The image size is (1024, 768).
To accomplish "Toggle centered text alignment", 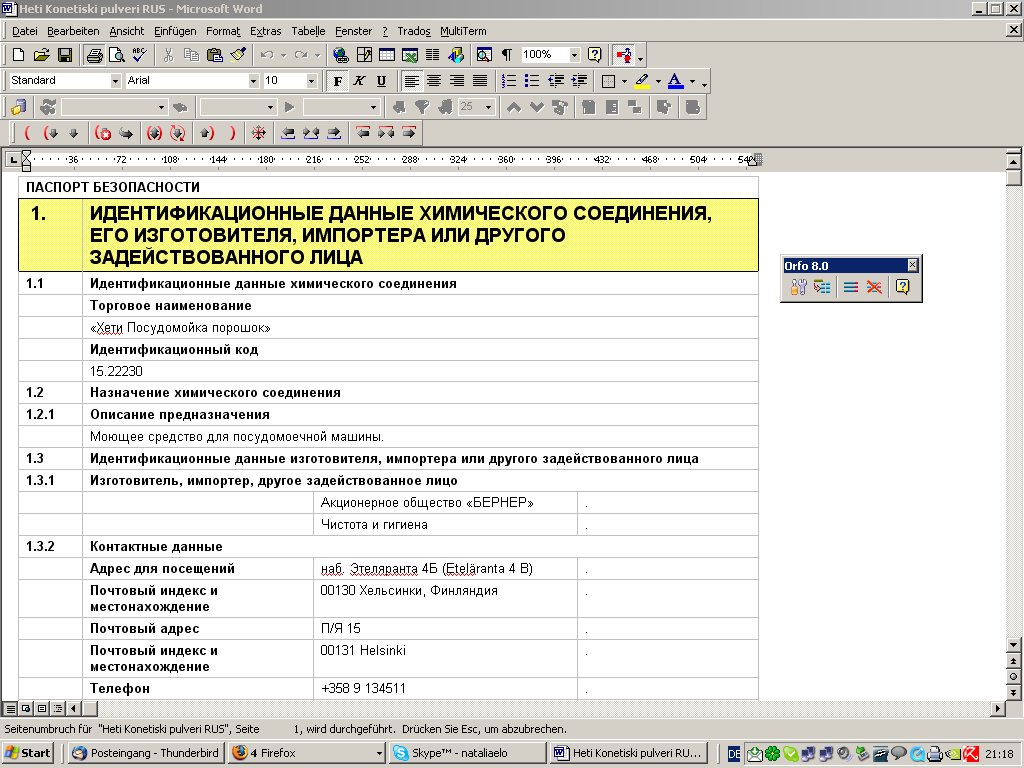I will click(x=434, y=81).
